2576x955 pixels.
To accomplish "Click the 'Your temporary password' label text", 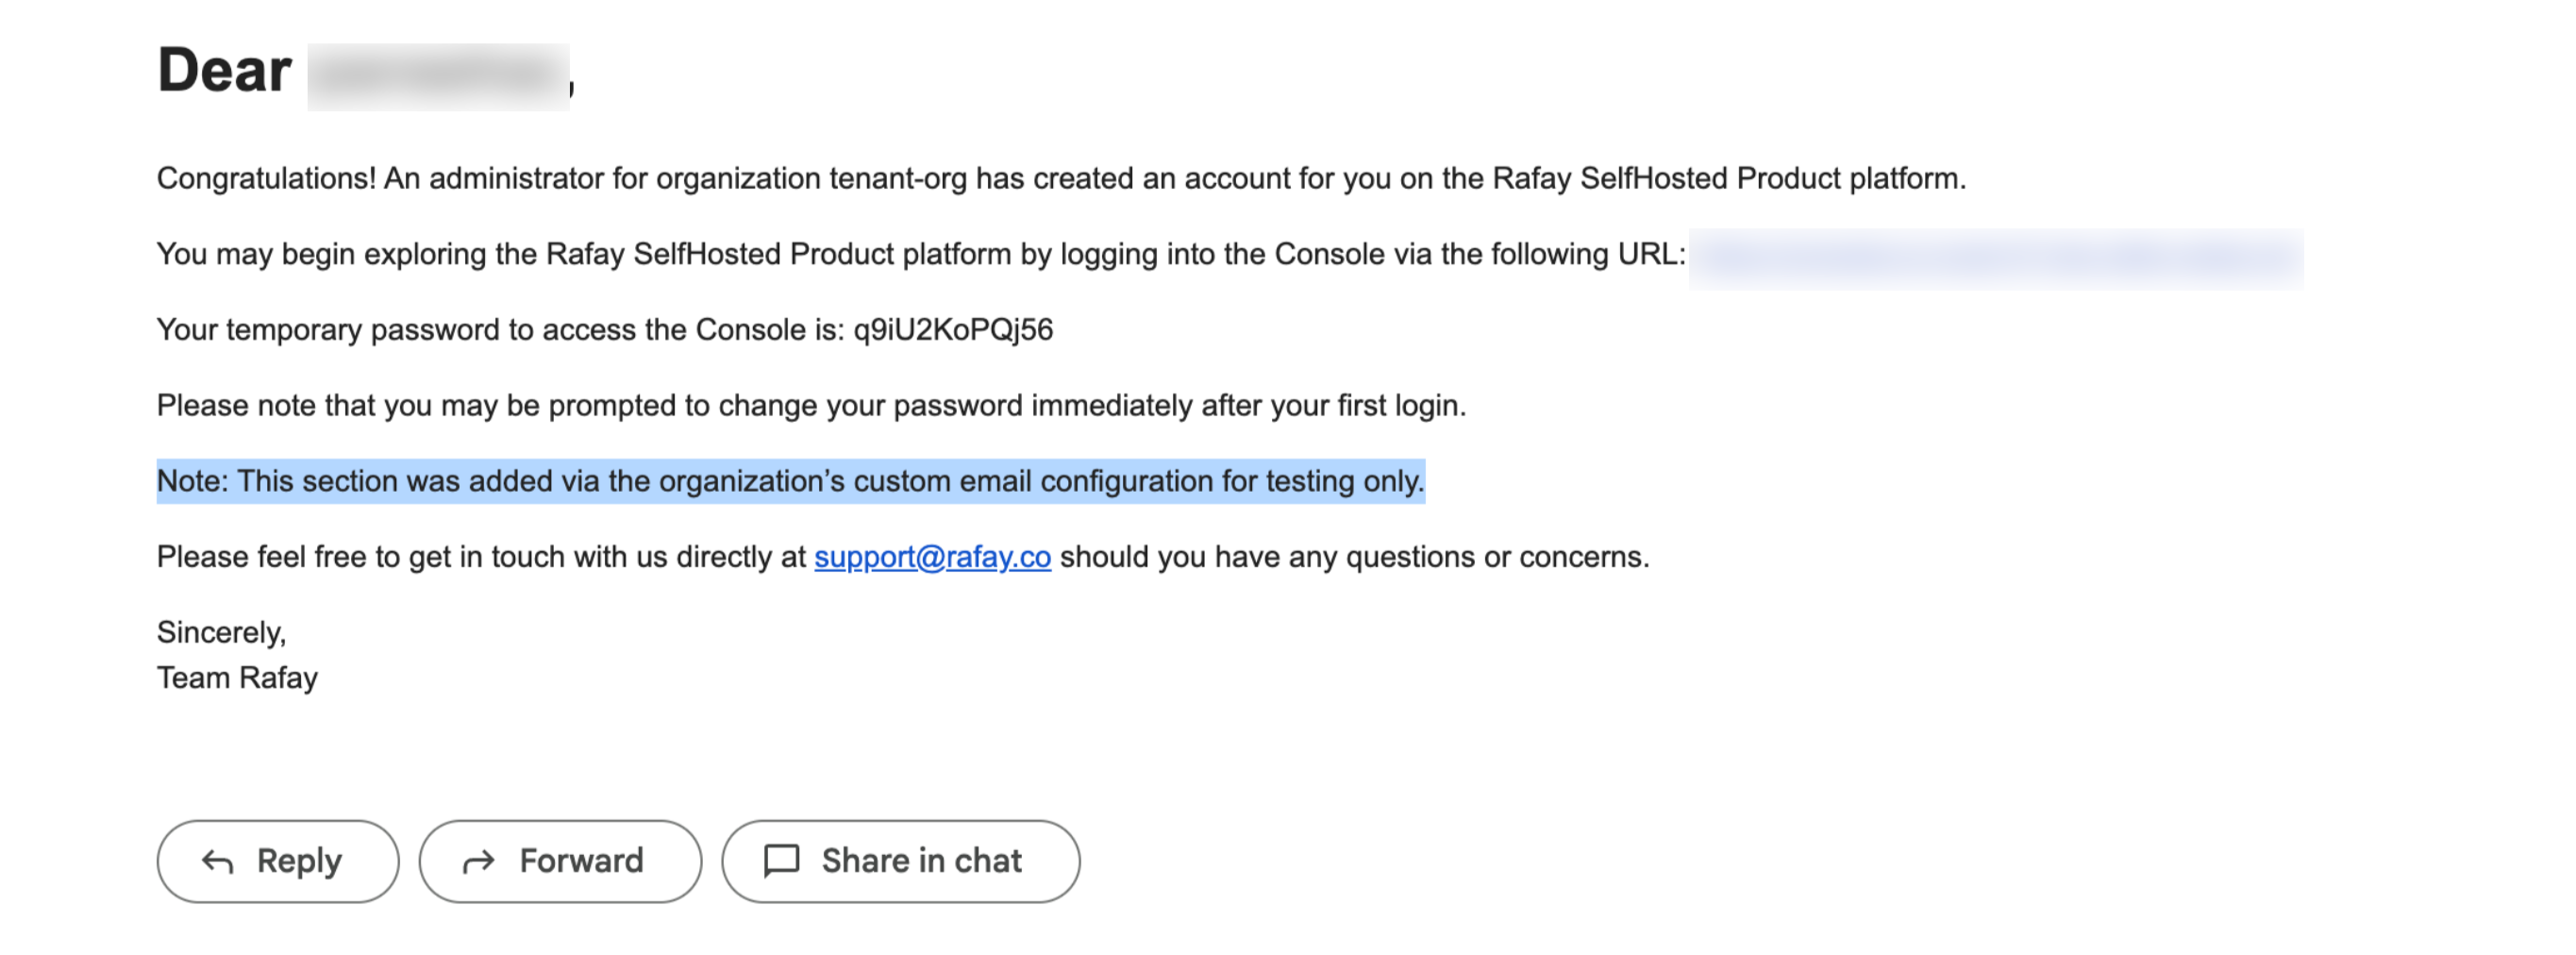I will click(x=500, y=330).
